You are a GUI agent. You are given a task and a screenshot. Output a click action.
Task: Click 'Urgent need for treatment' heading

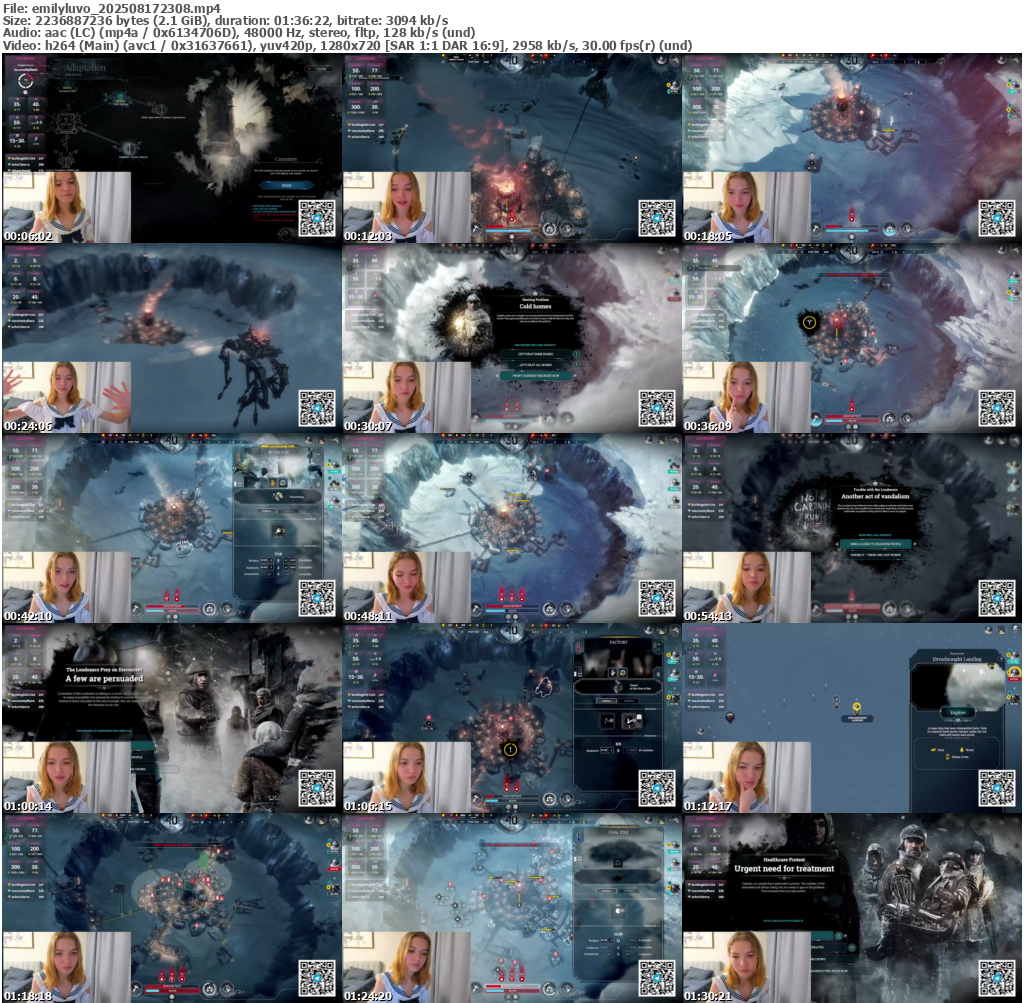coord(784,868)
